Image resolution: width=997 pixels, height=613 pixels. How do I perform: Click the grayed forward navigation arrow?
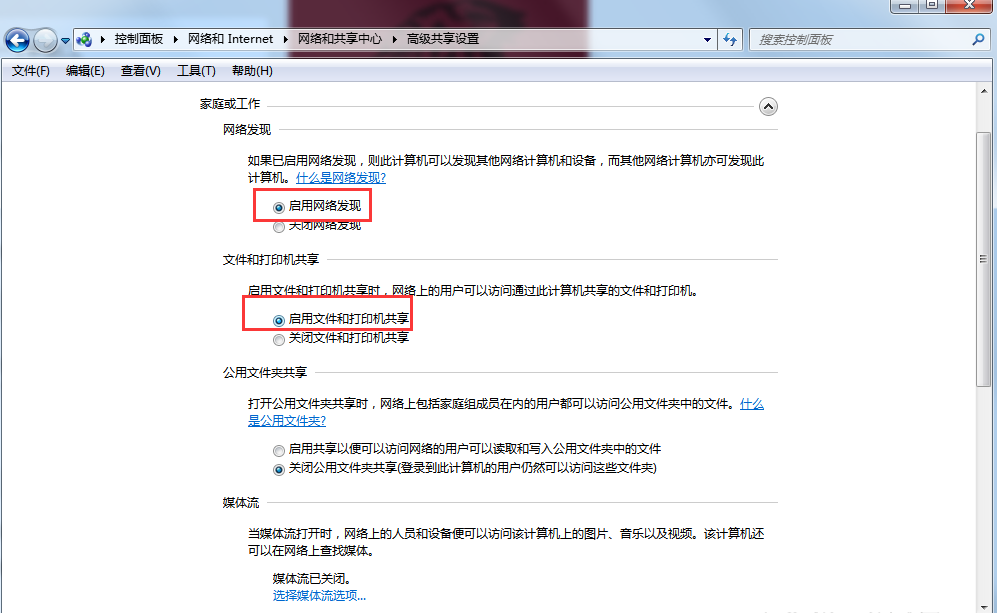tap(44, 40)
